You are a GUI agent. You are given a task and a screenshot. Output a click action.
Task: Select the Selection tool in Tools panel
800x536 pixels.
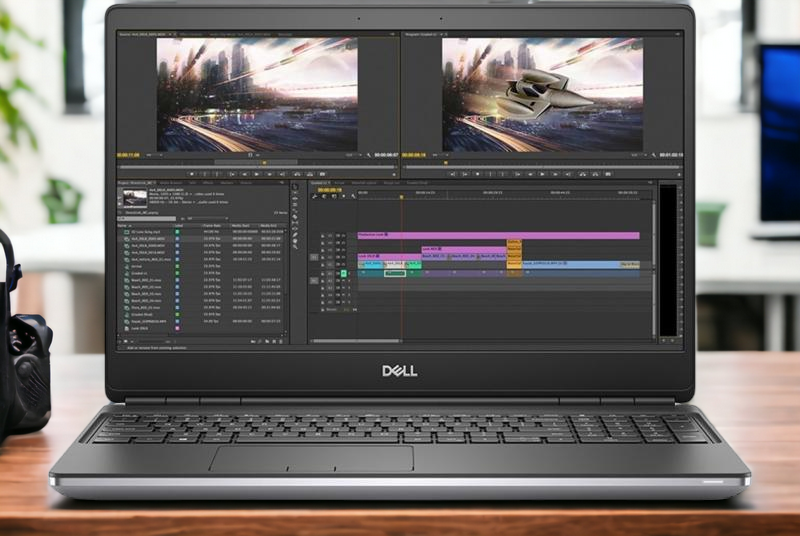point(295,187)
